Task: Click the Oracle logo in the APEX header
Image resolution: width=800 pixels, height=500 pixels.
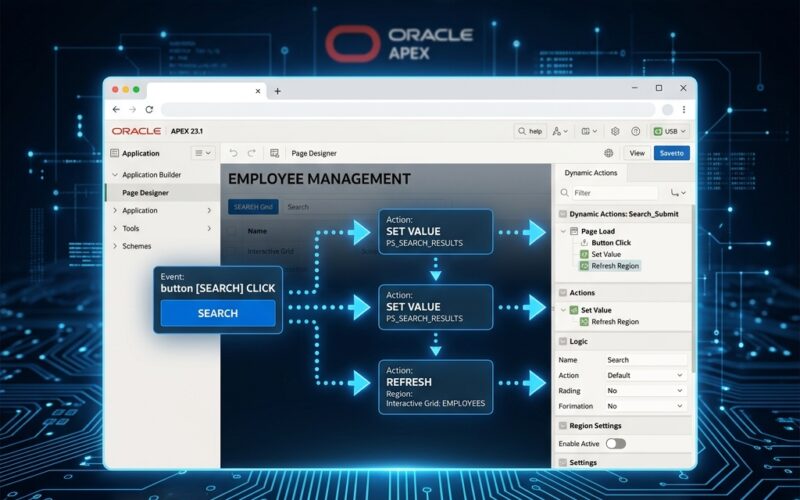Action: [136, 131]
